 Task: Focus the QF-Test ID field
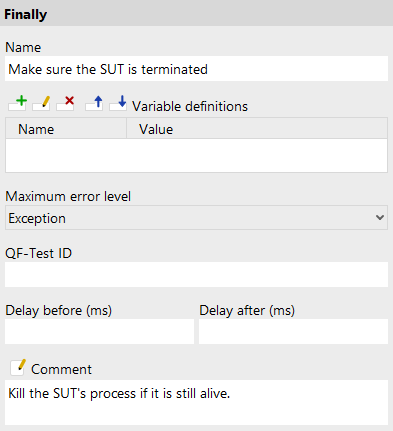pyautogui.click(x=196, y=274)
